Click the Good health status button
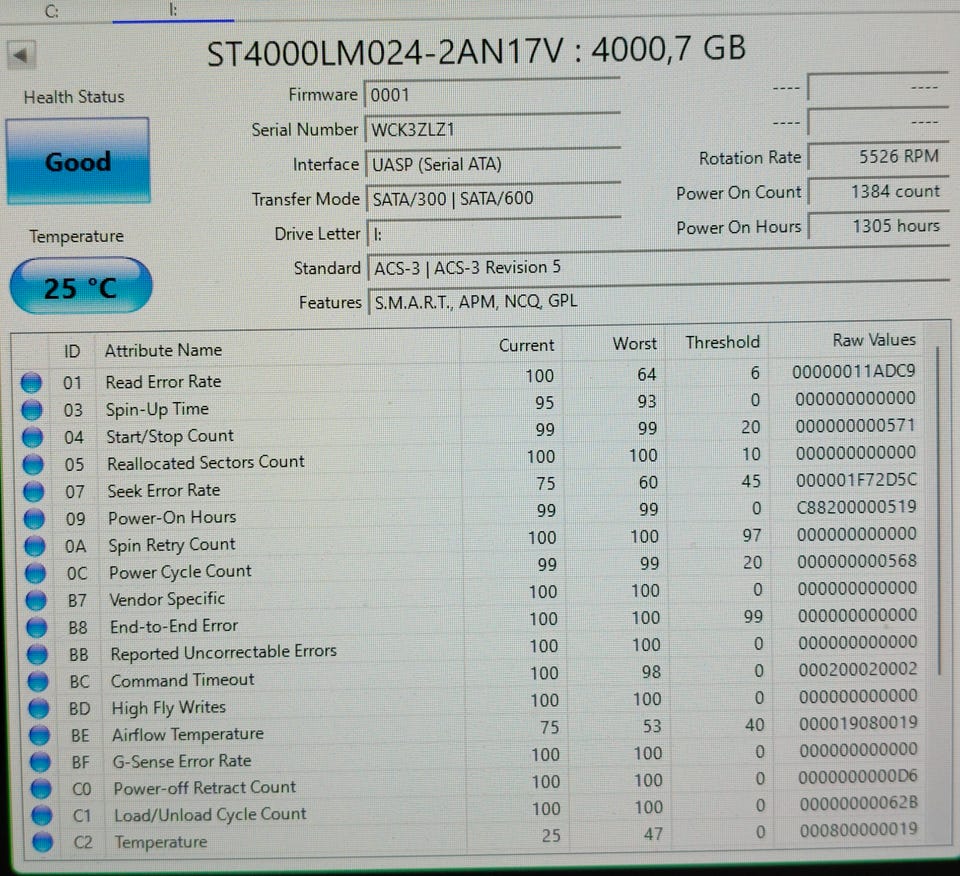 coord(78,161)
